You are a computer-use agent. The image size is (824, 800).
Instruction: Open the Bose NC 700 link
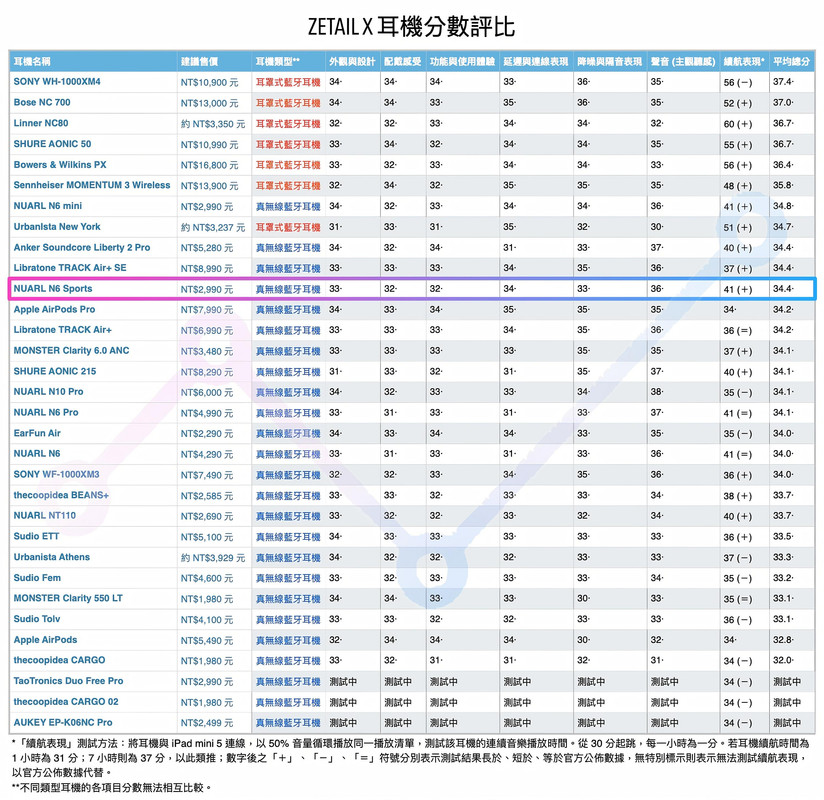pos(42,102)
